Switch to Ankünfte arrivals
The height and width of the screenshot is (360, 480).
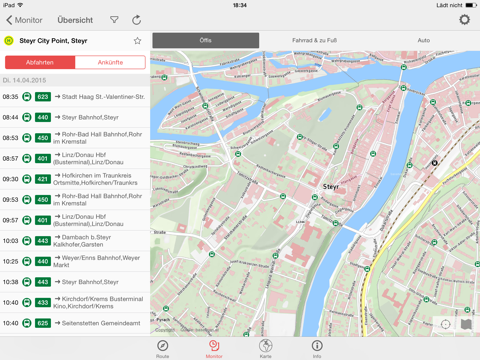click(110, 62)
